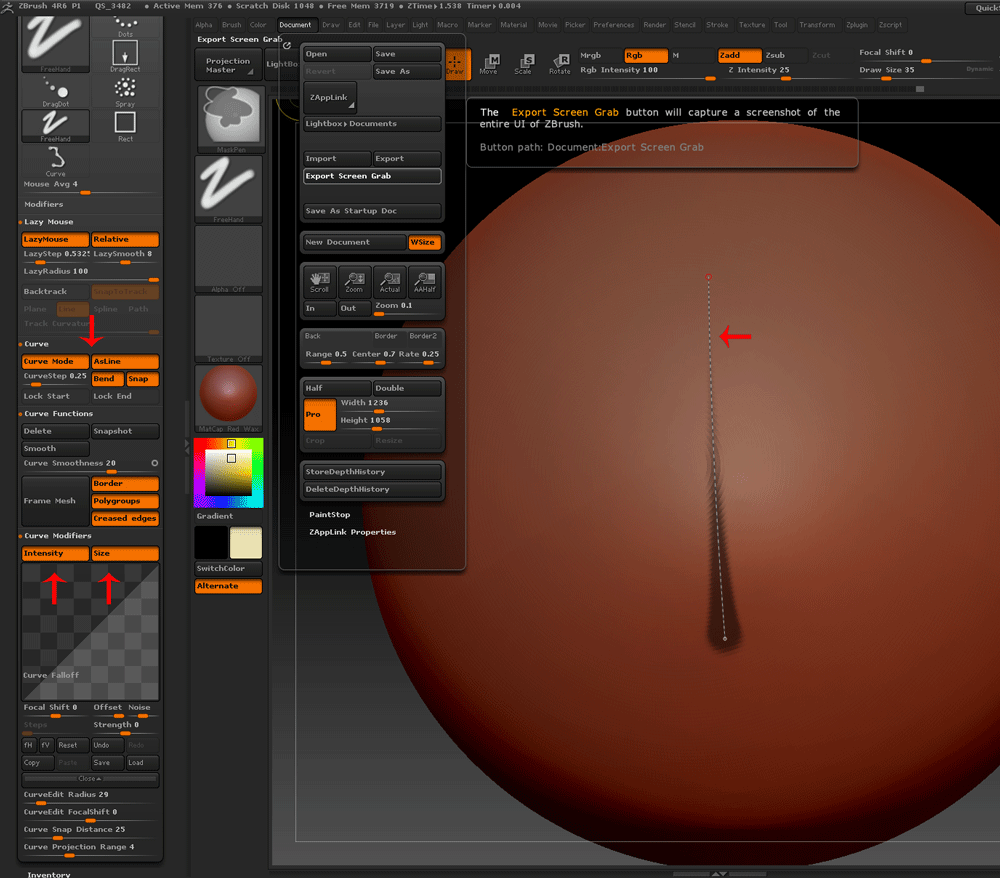Expand the Inventory section
The height and width of the screenshot is (878, 1000).
click(49, 874)
